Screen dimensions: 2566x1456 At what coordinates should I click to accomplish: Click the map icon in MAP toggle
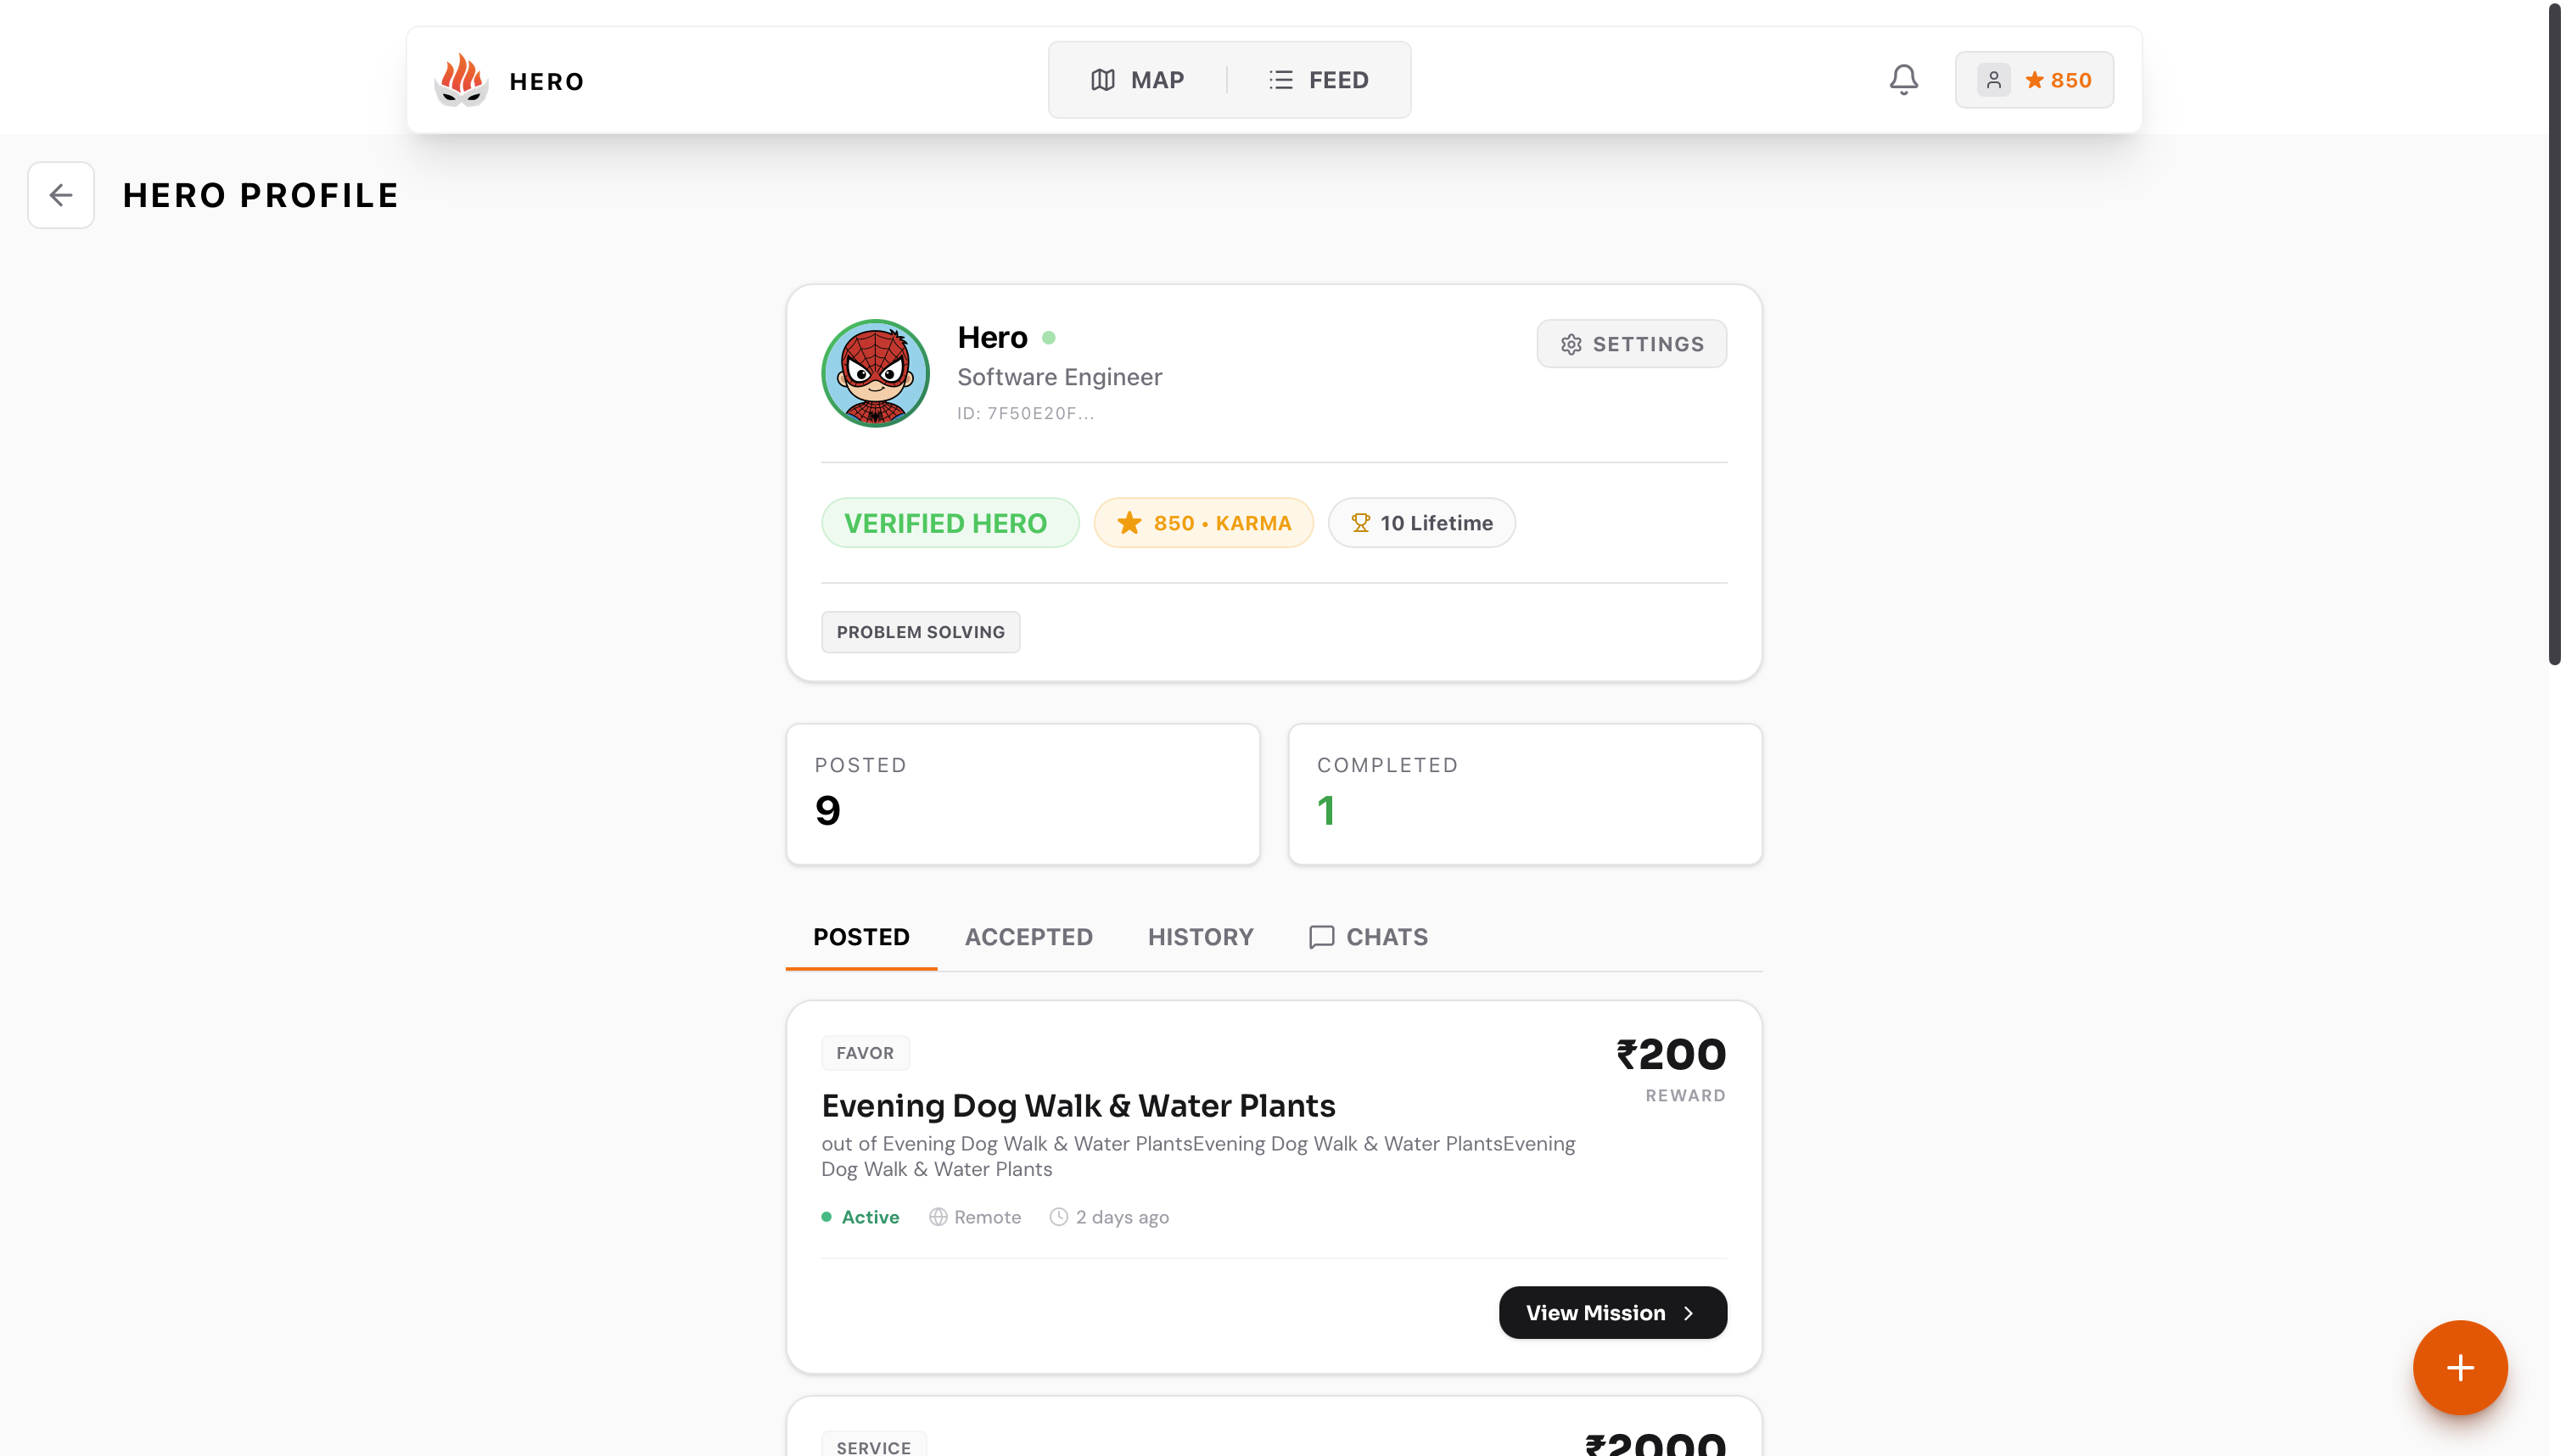coord(1103,79)
